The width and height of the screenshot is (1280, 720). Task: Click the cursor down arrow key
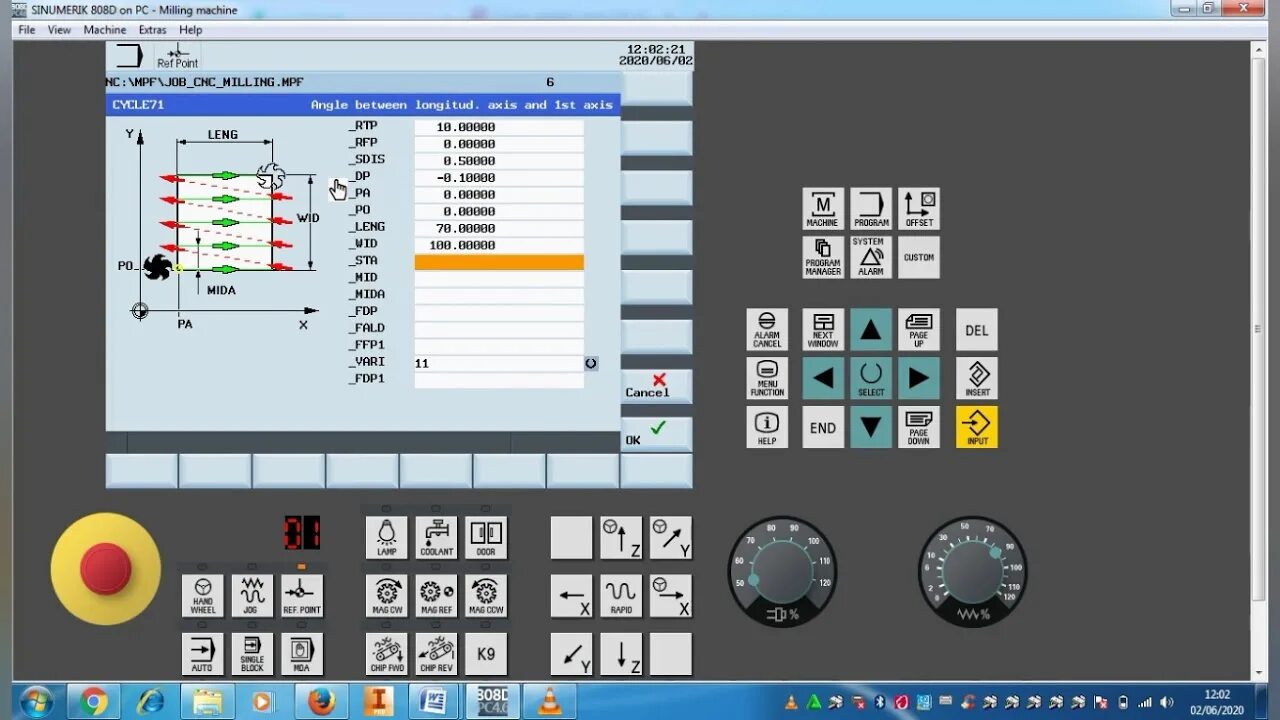[871, 427]
